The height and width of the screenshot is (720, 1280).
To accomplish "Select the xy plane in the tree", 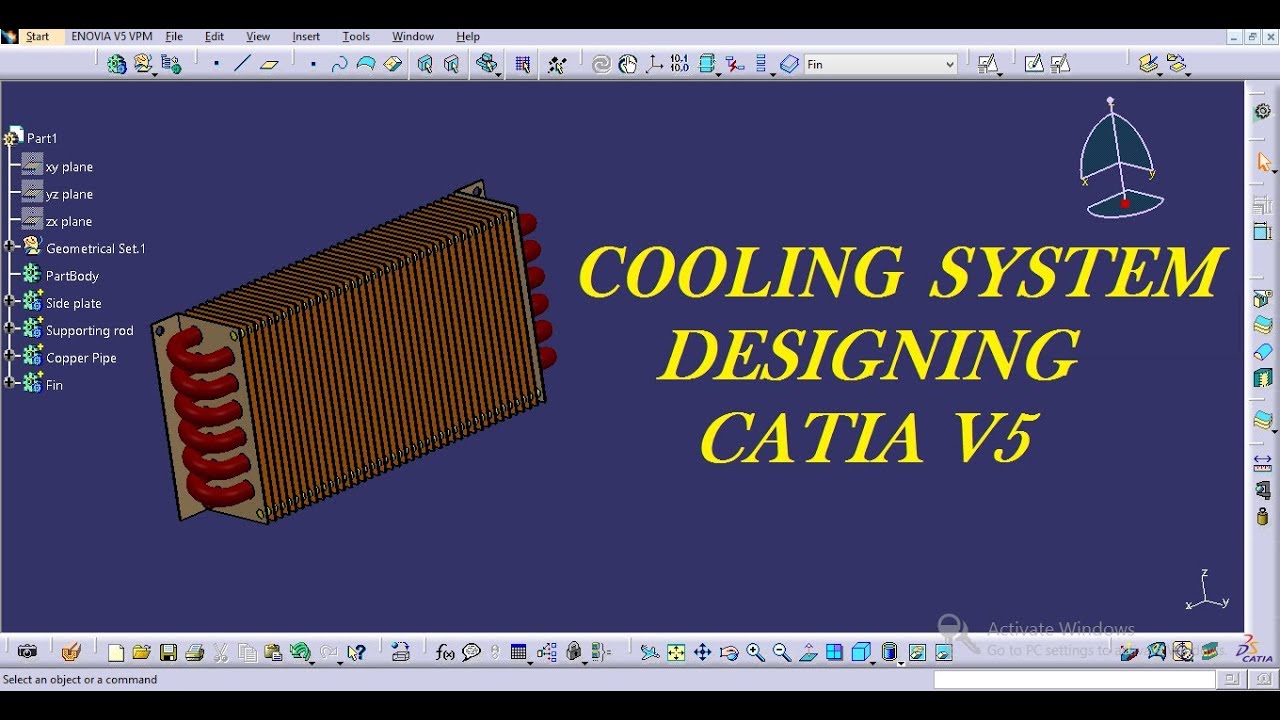I will point(69,167).
